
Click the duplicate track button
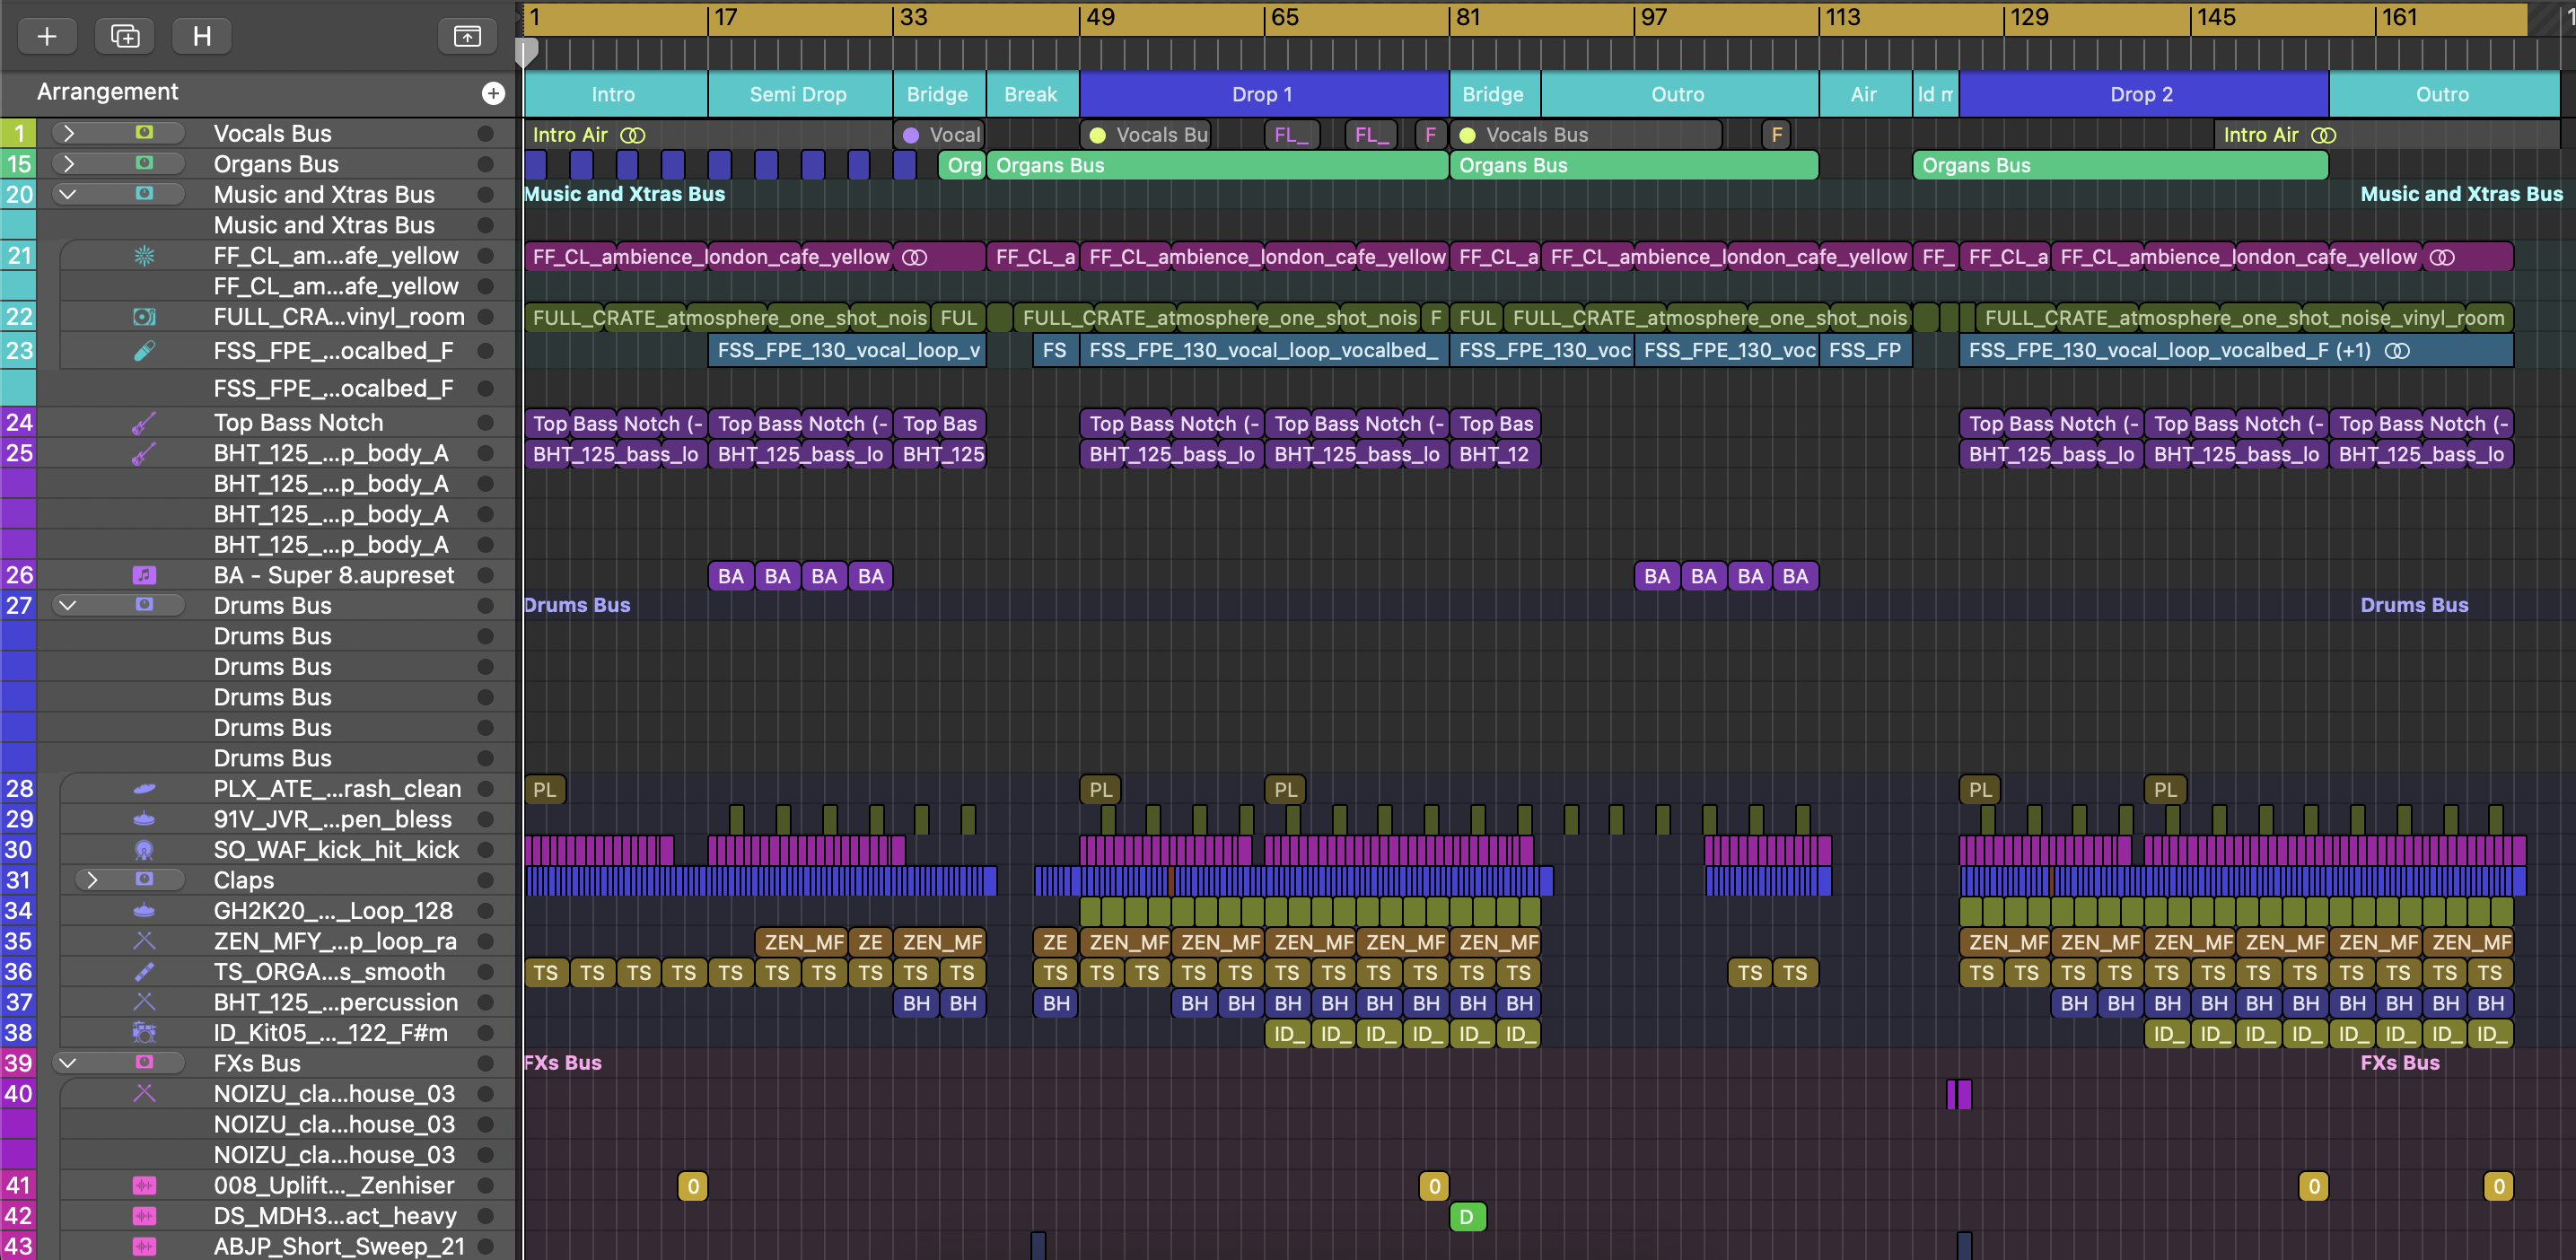(125, 36)
